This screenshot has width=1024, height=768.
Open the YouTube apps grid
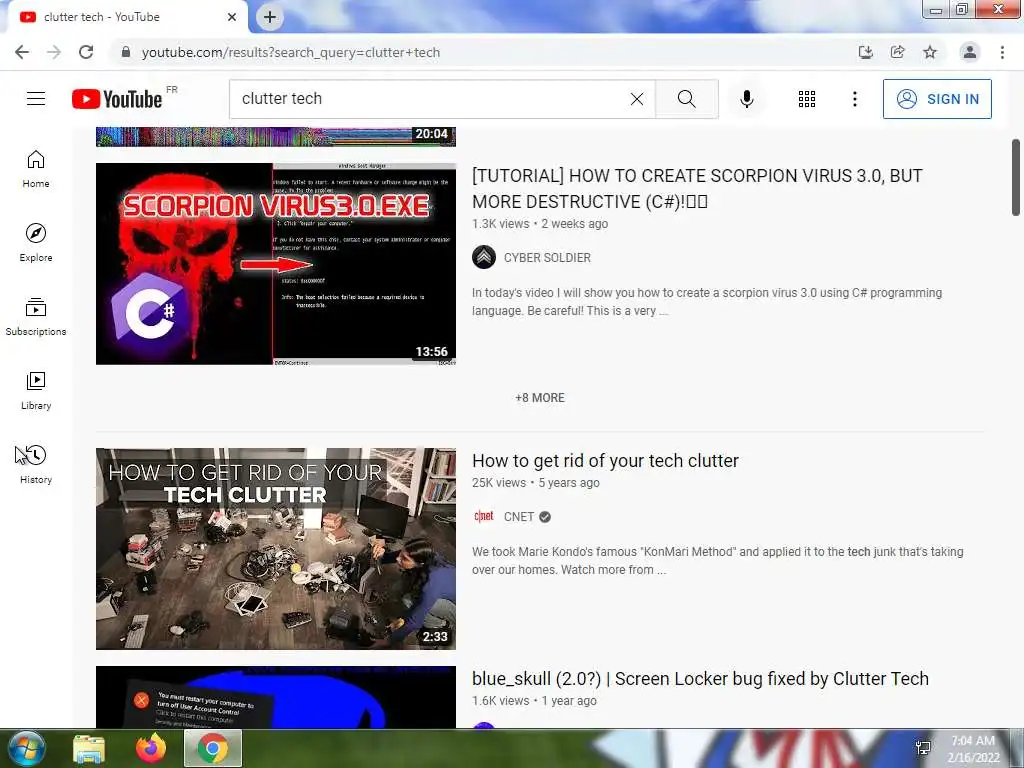click(x=807, y=99)
